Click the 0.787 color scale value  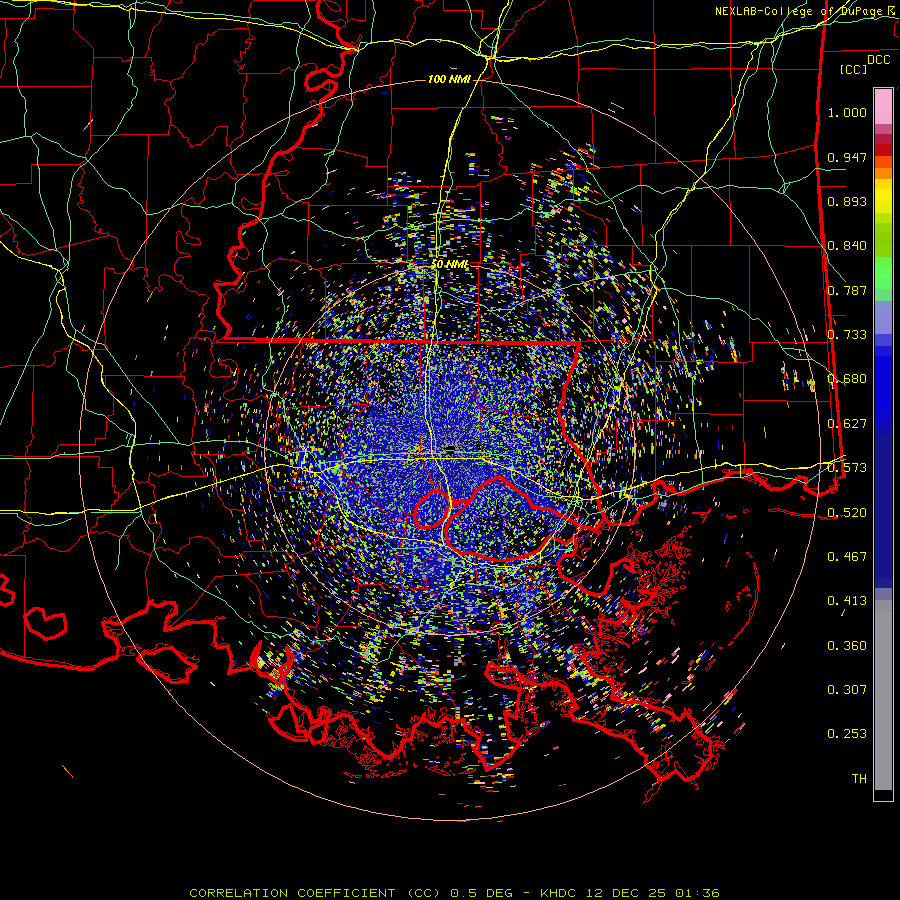pyautogui.click(x=847, y=290)
